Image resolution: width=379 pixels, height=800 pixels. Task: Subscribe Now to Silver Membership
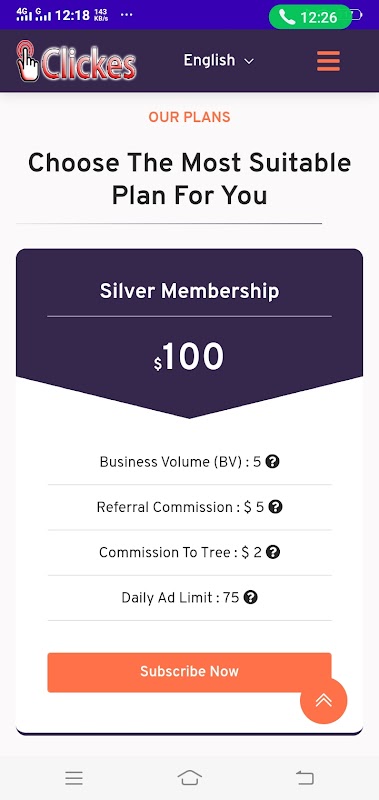tap(189, 672)
